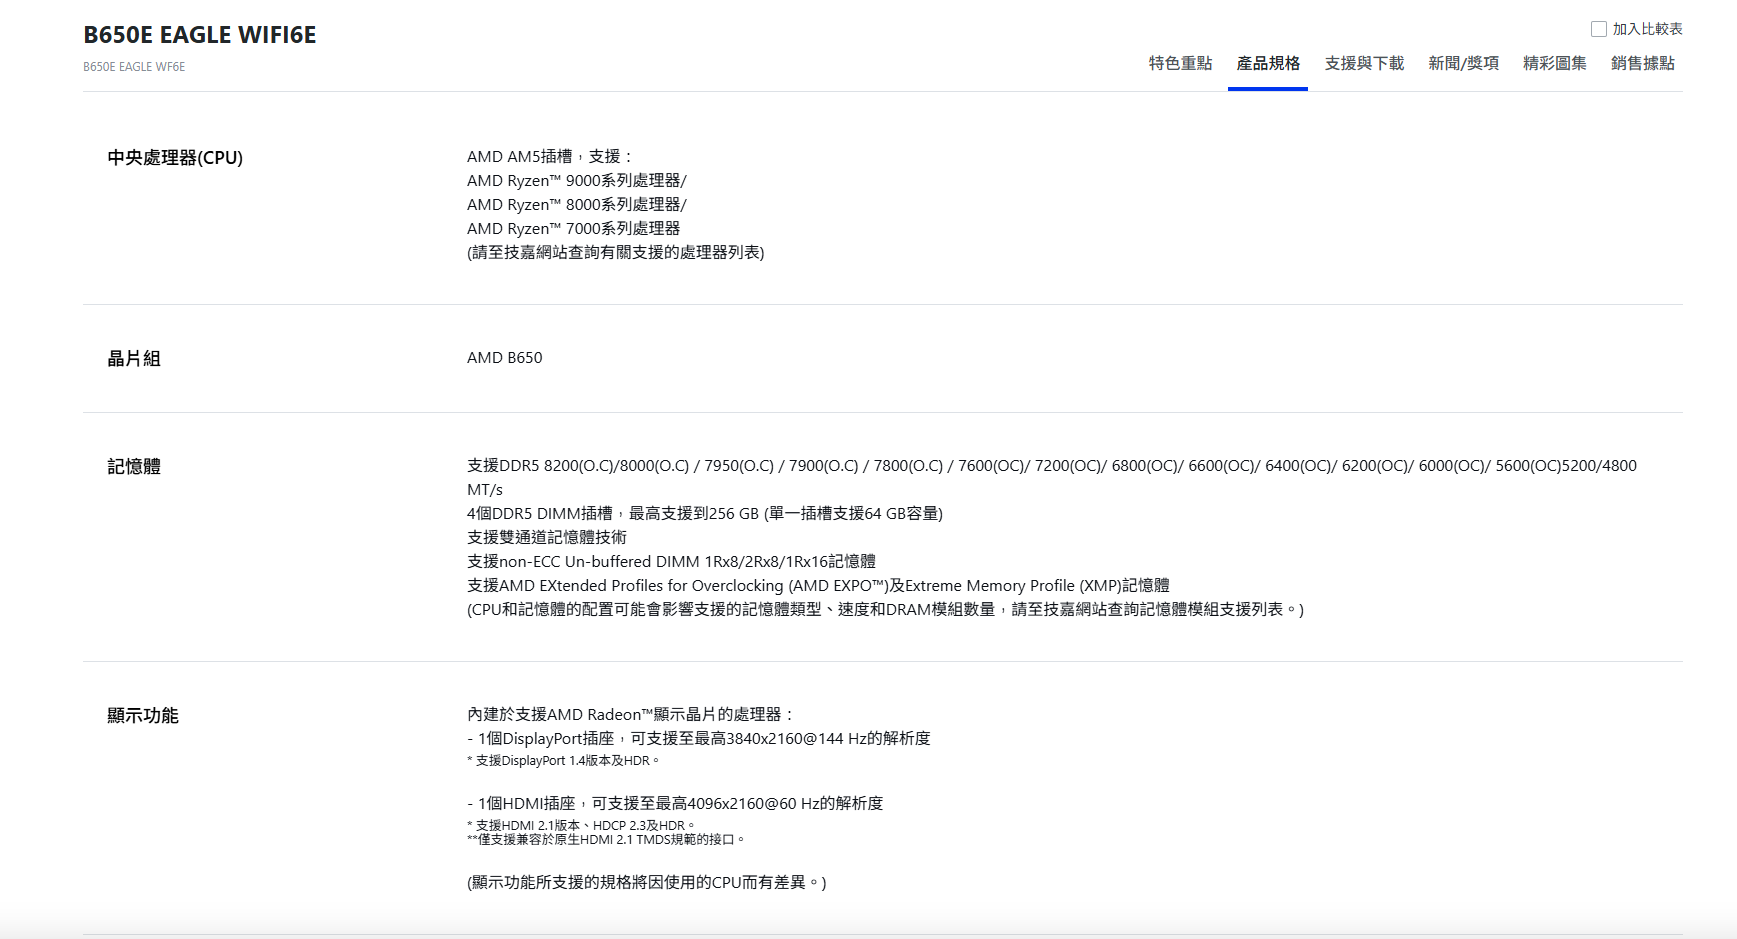Click 支援DisplayPort 1.4版本及HDR footnote
Image resolution: width=1737 pixels, height=939 pixels.
(563, 761)
